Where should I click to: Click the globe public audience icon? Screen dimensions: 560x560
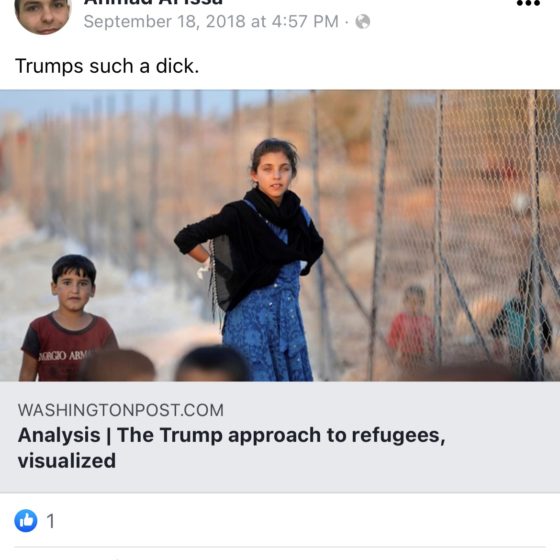pos(362,21)
